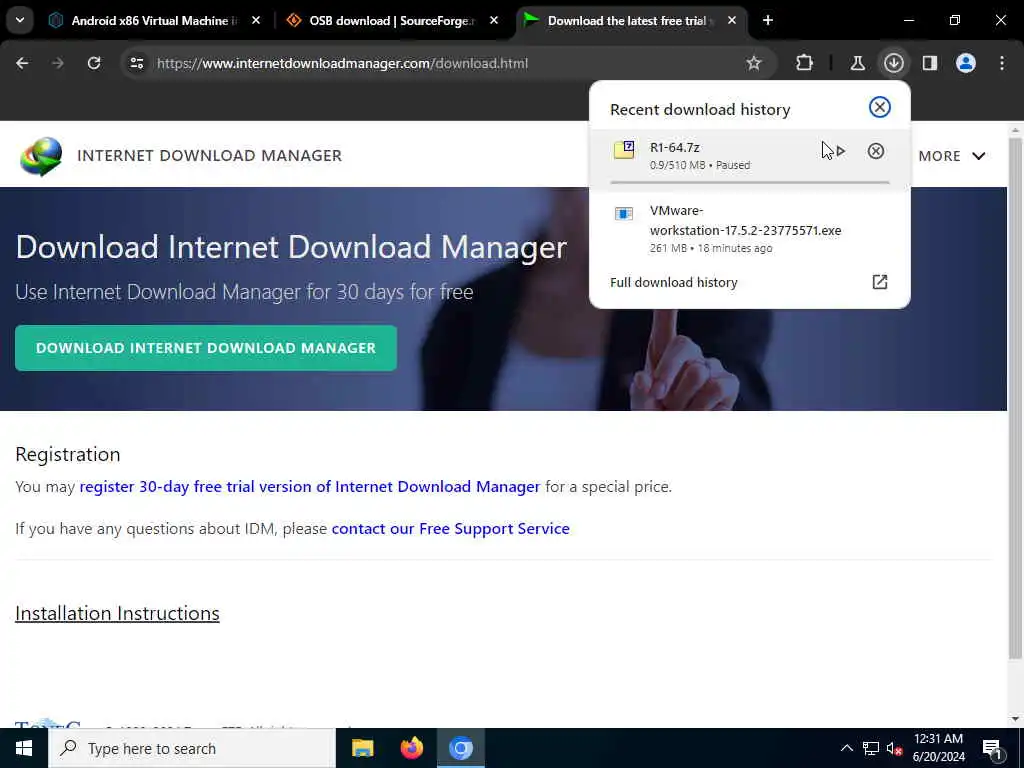Go back to previous page
Screen dimensions: 1024x768
pos(22,63)
